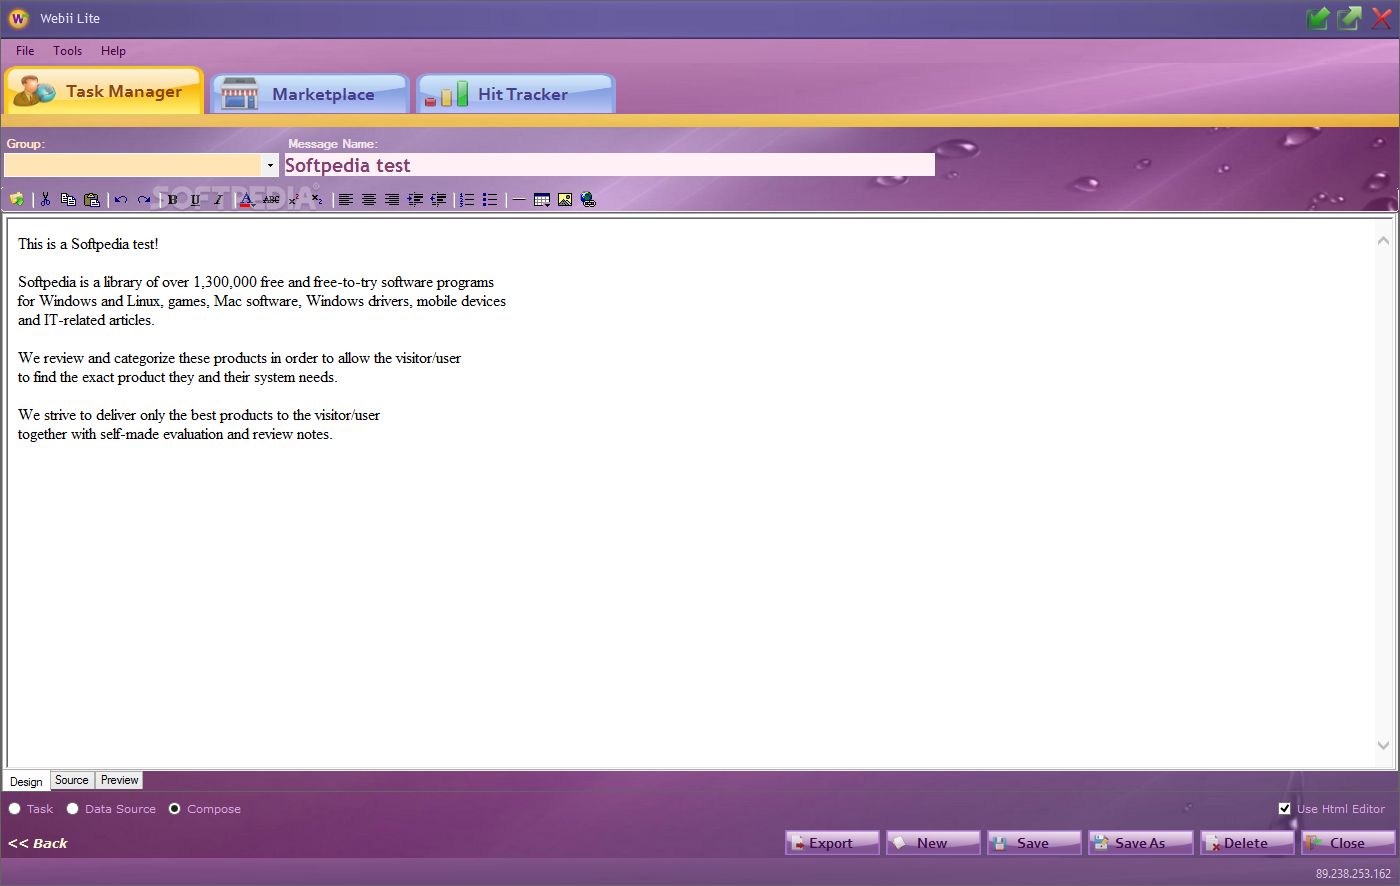Click the line 'and IT-related articles.'
The height and width of the screenshot is (886, 1400).
pos(86,320)
